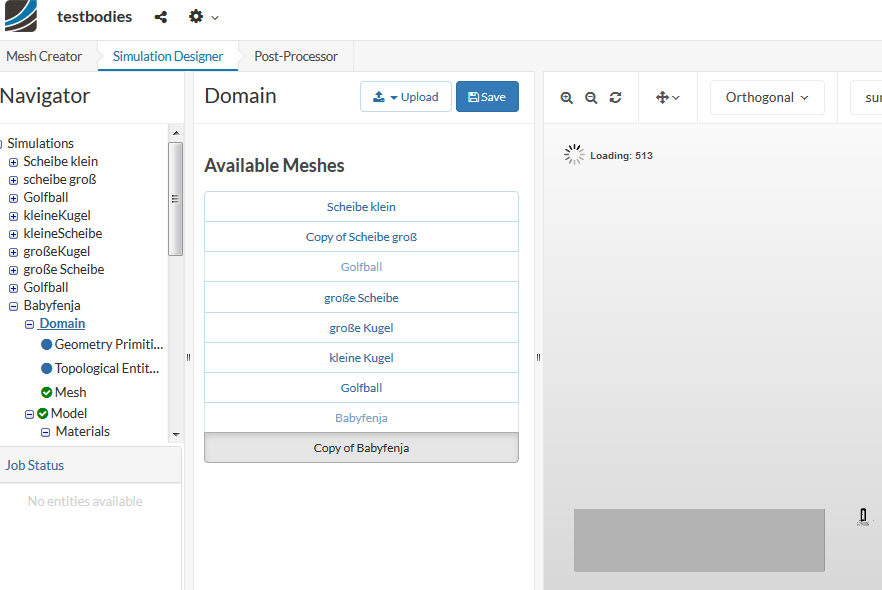
Task: Open the move/pan arrows tool menu
Action: pos(667,98)
